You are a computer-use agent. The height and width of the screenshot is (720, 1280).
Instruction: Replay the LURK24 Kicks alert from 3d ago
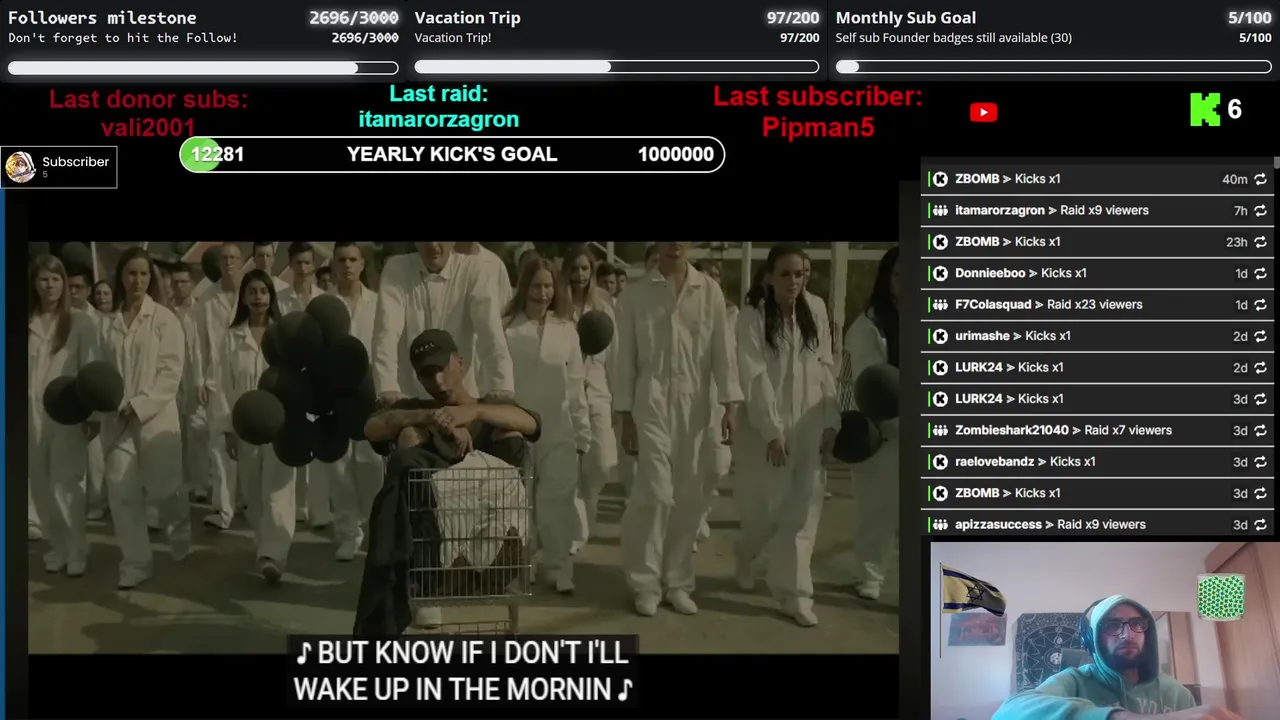coord(1260,399)
